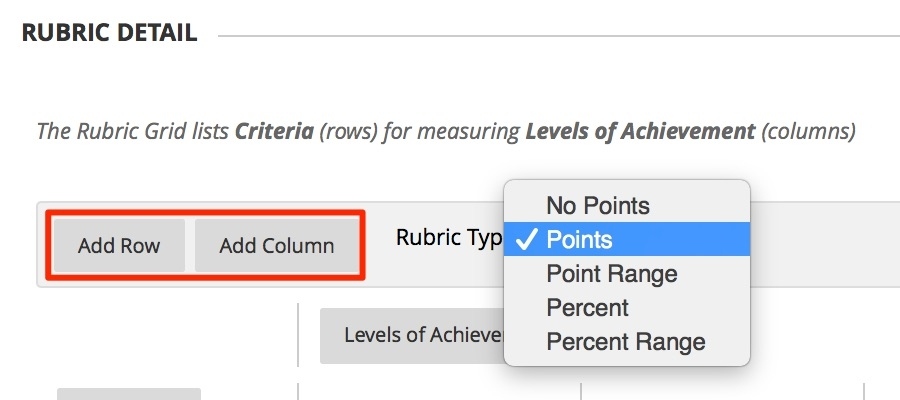Image resolution: width=900 pixels, height=400 pixels.
Task: Select No Points from the dropdown list
Action: click(x=598, y=206)
